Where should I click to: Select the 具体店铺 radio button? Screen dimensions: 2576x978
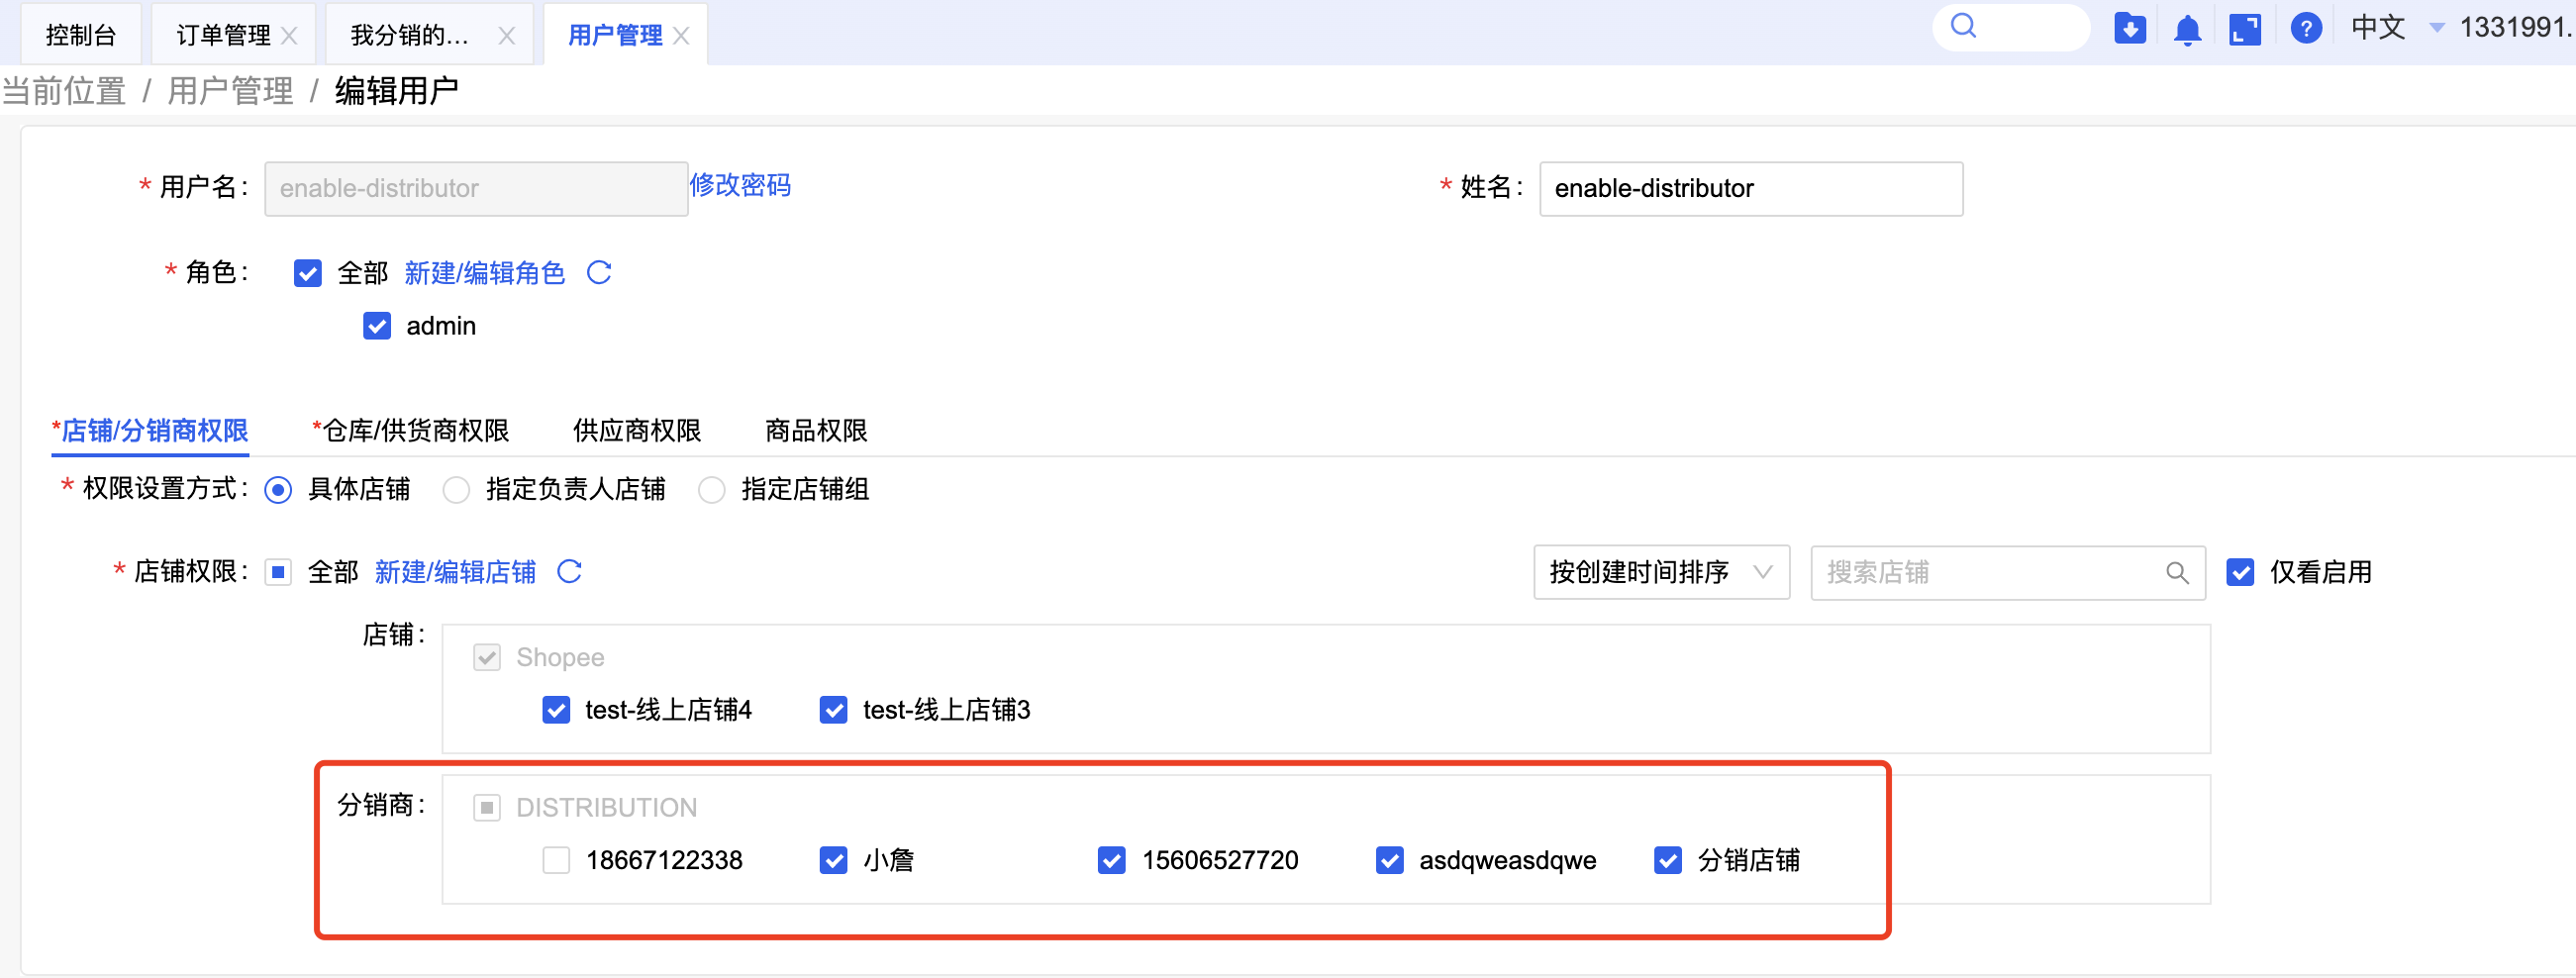coord(278,490)
